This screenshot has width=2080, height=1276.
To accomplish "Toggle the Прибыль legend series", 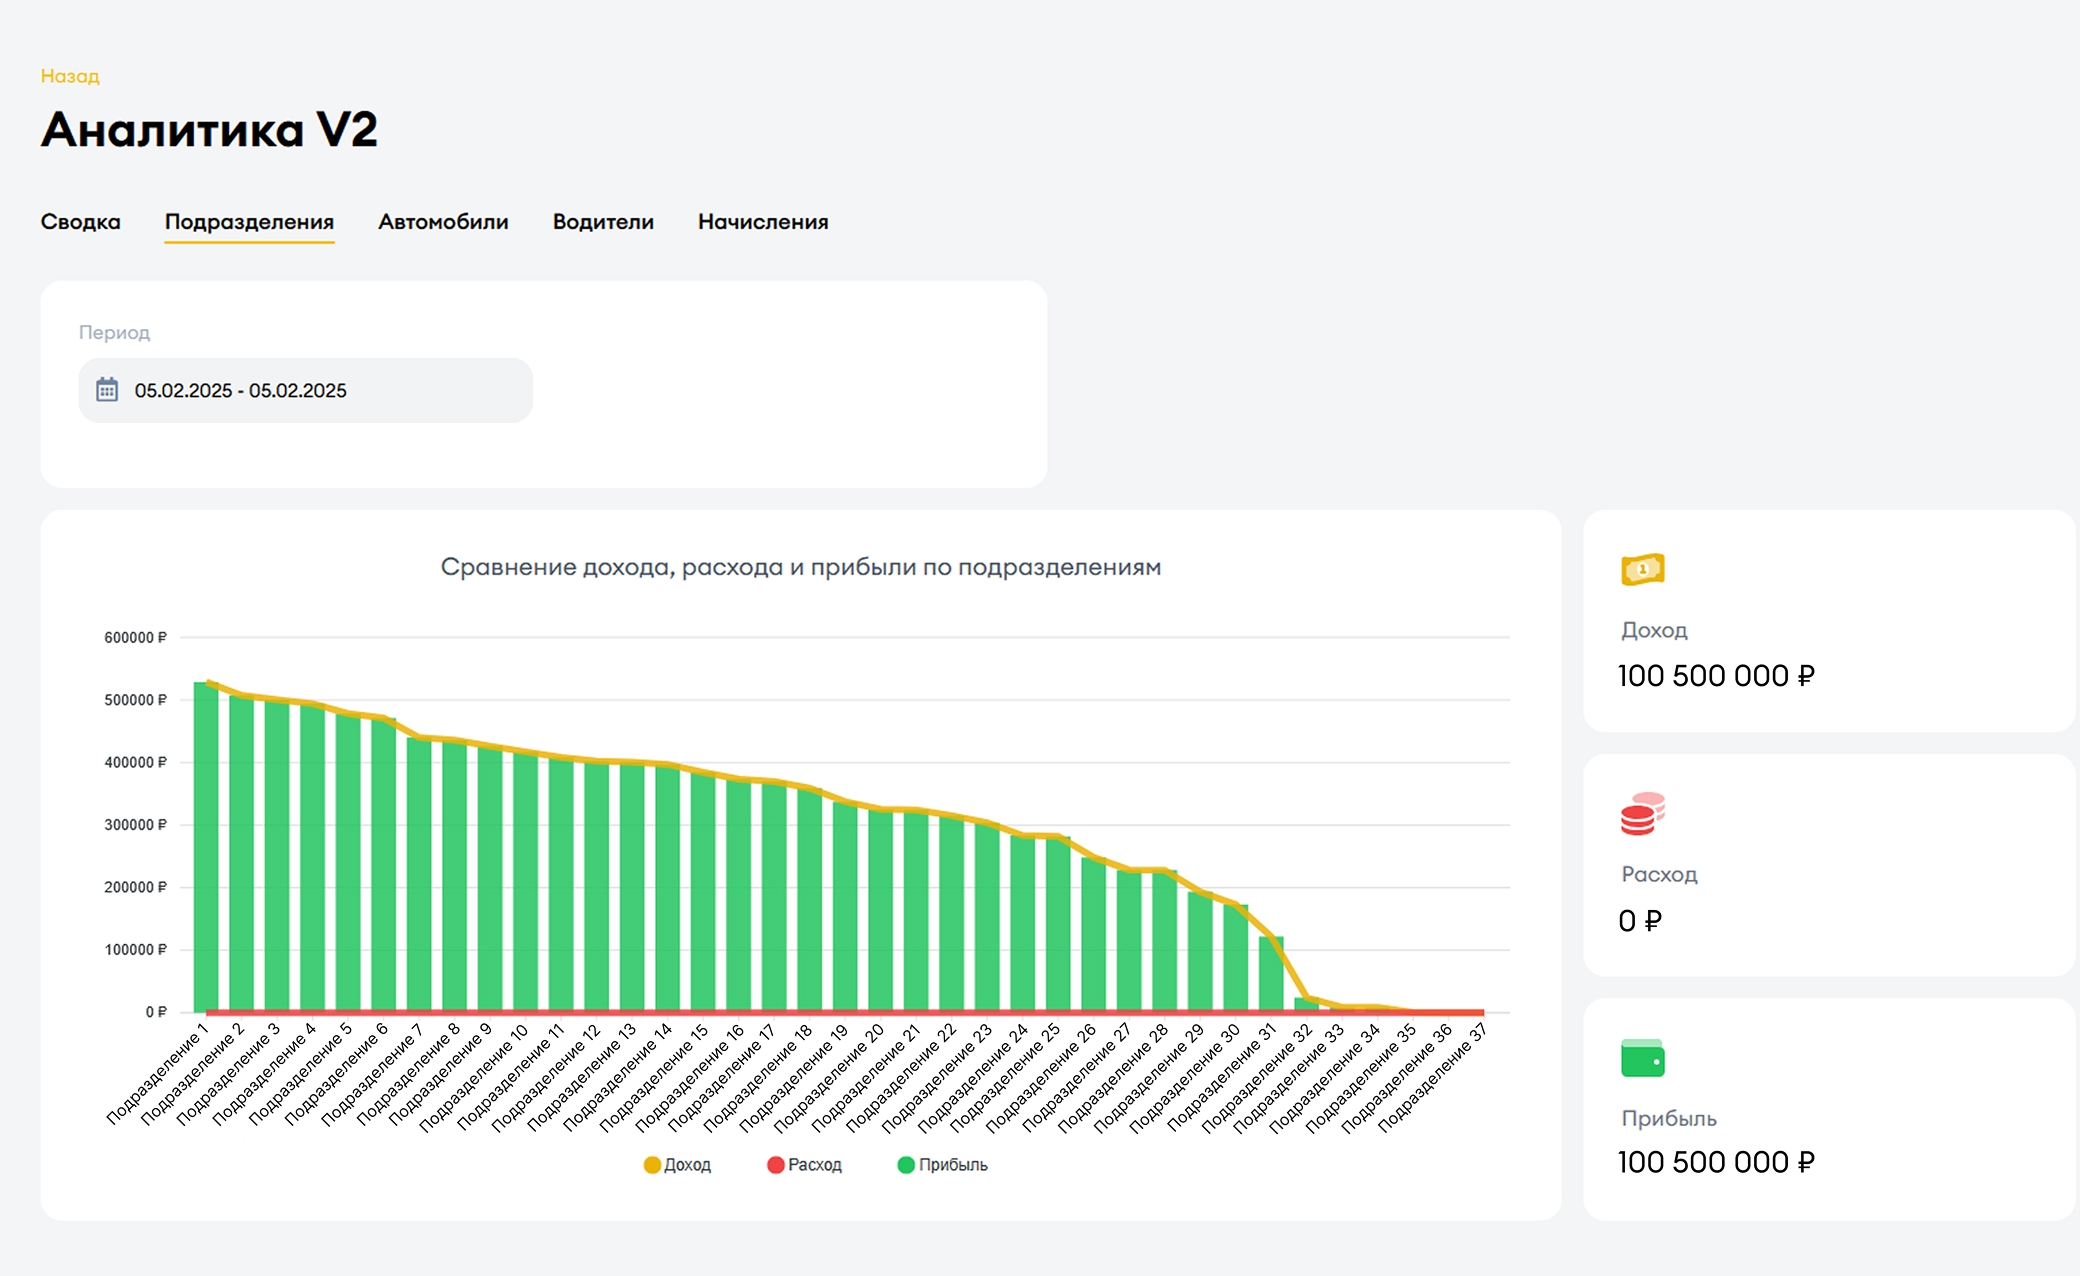I will [x=952, y=1165].
